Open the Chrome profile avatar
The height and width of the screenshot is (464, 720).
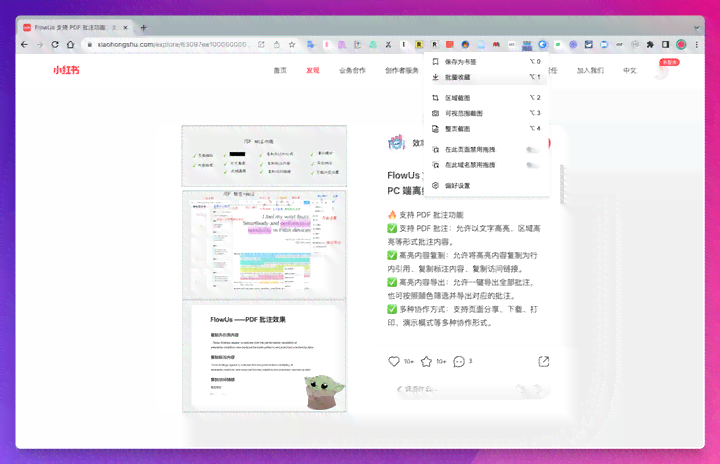[681, 45]
